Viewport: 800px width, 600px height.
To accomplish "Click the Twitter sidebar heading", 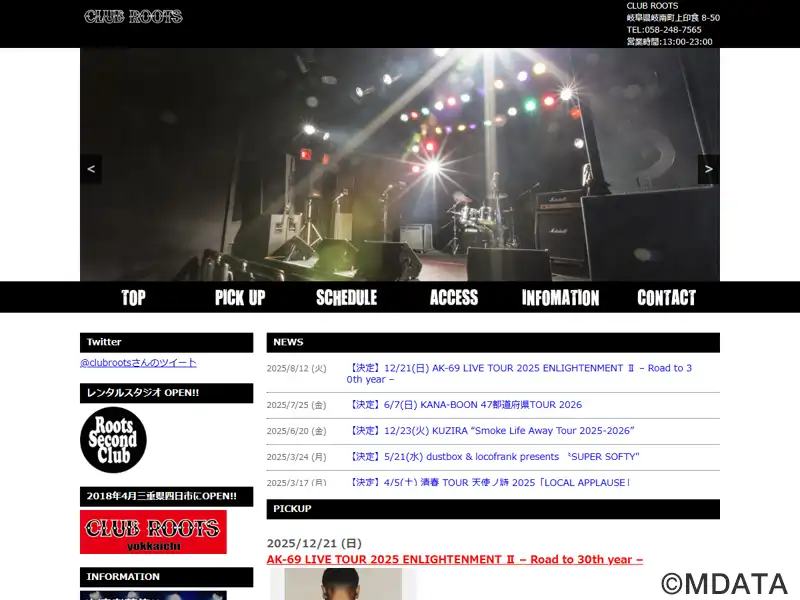I will click(x=166, y=342).
